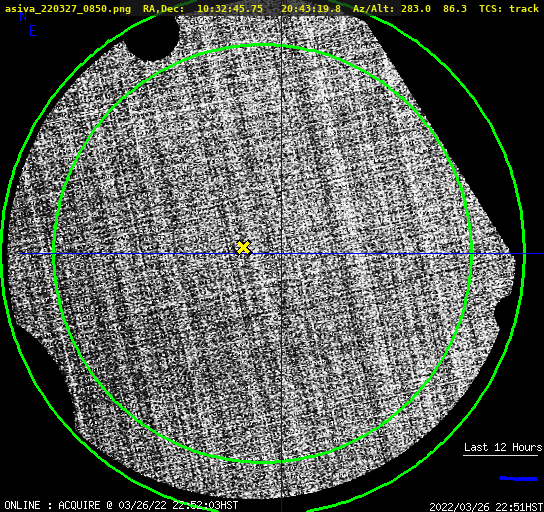Click where horizontal crosshair meets outer green circle
Viewport: 544px width, 512px height.
click(x=525, y=254)
